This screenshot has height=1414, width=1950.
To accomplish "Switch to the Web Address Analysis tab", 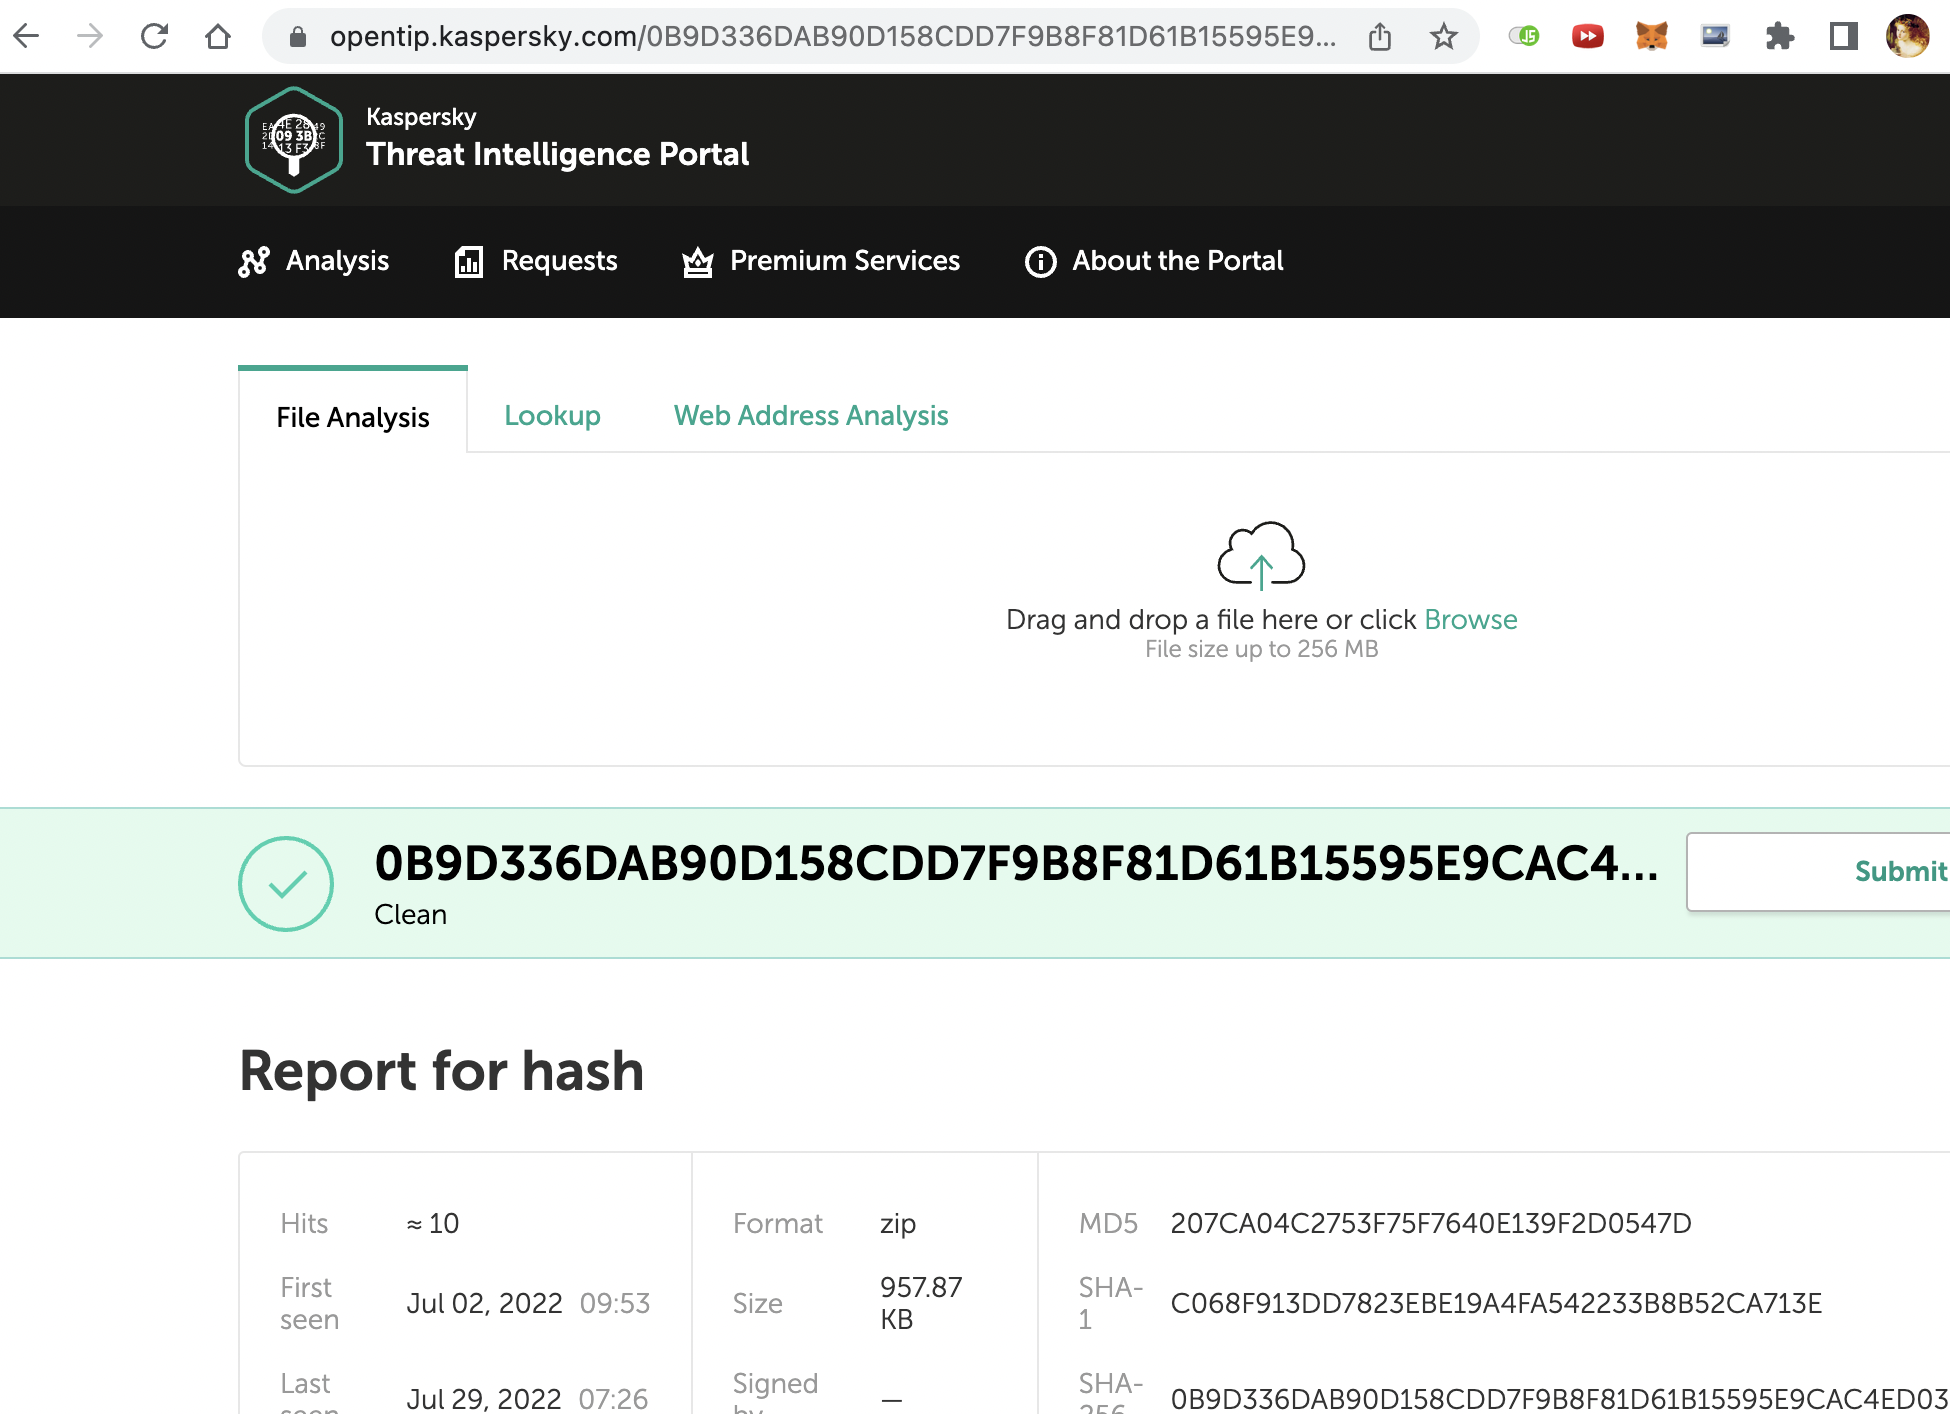I will pos(810,416).
